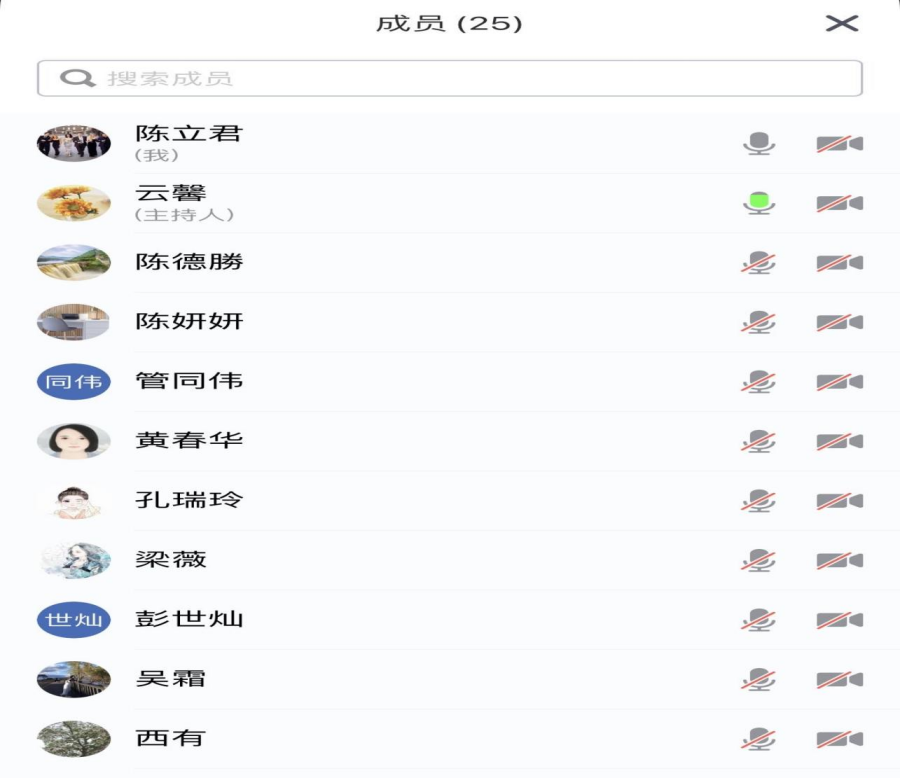Click the muted microphone for 孔瑞玲

tap(758, 501)
